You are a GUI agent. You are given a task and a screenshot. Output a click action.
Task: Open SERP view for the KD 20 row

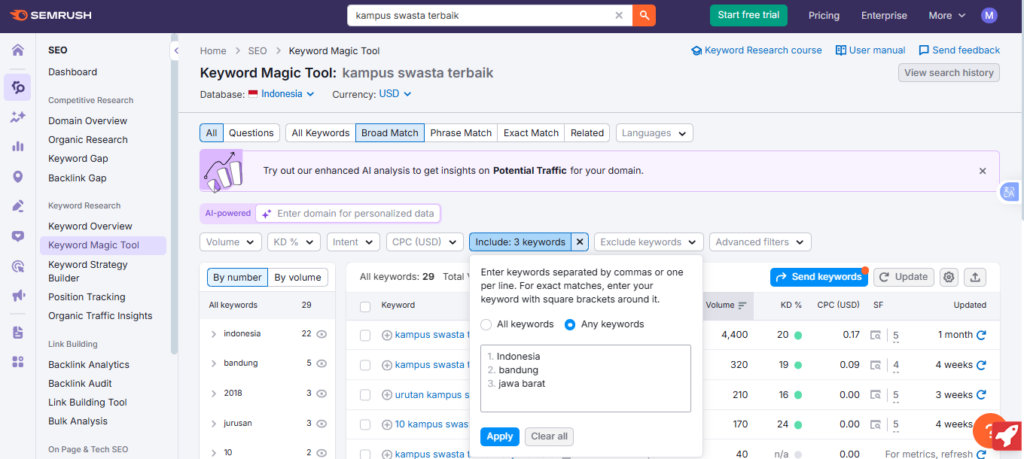point(875,335)
